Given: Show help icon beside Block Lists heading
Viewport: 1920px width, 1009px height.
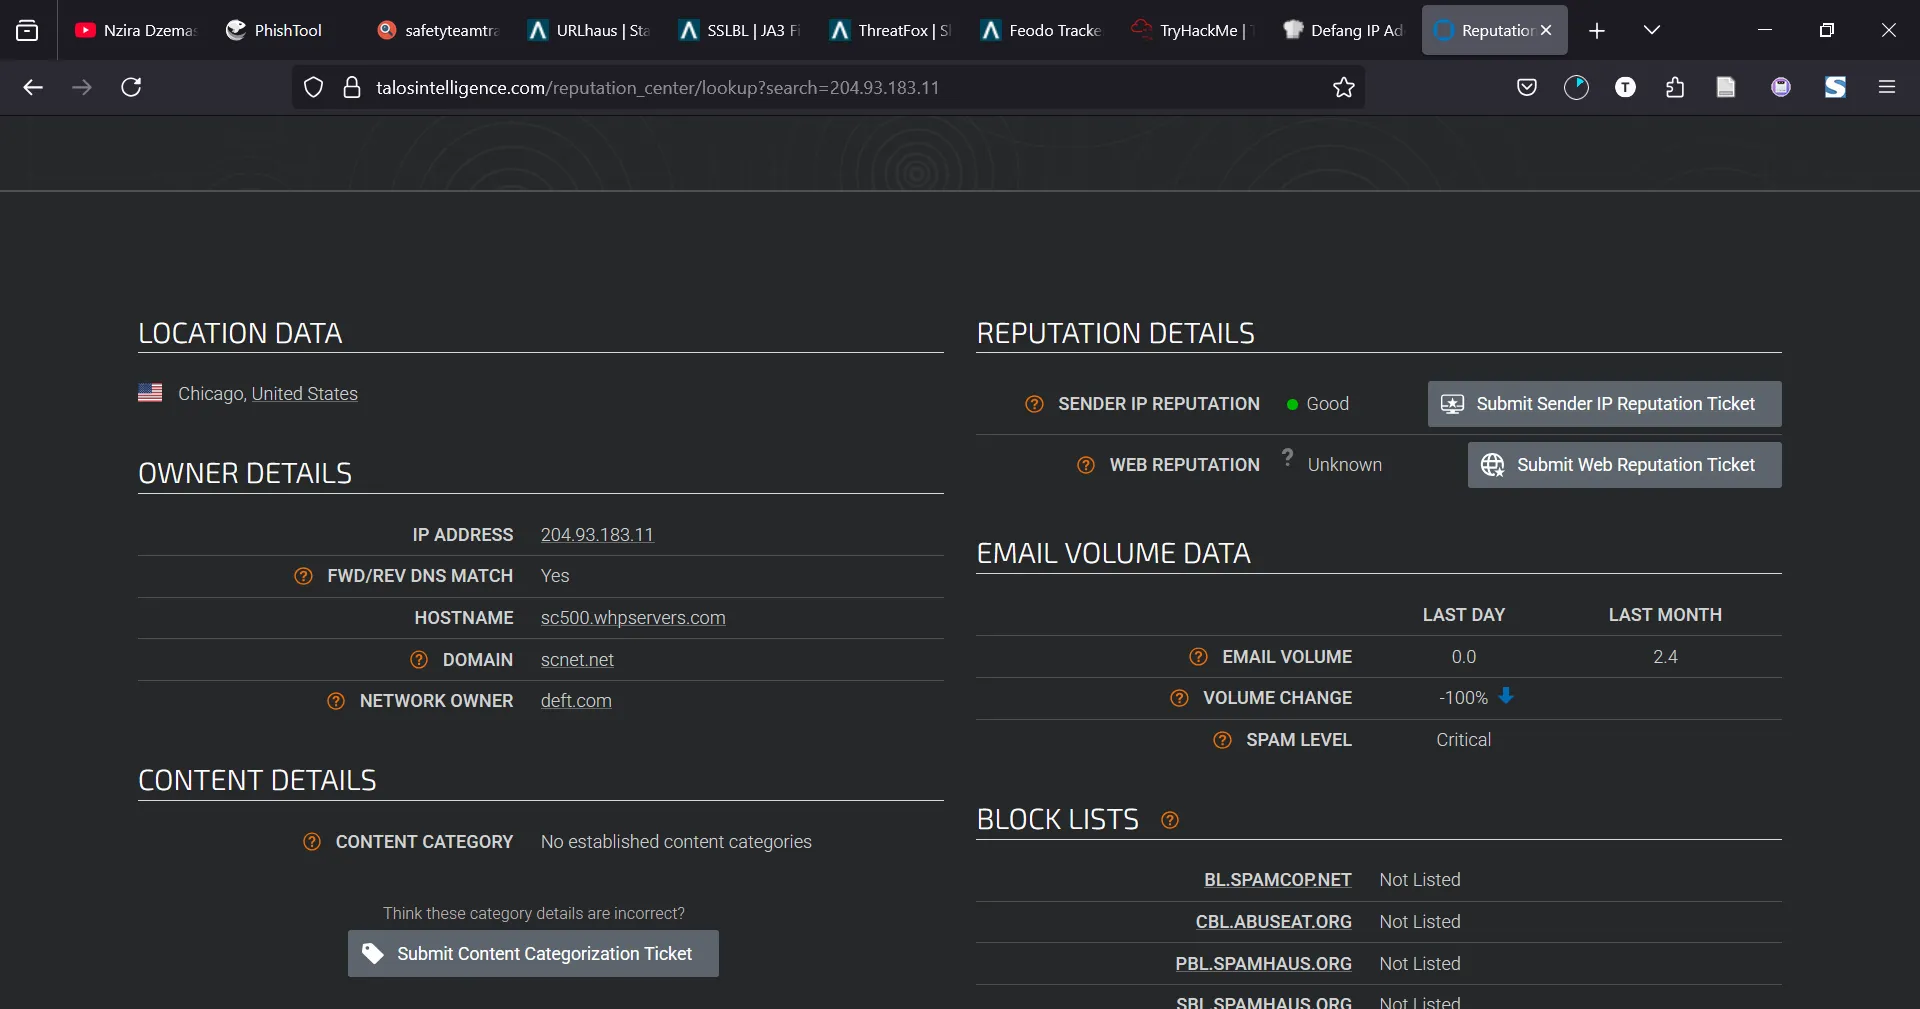Looking at the screenshot, I should [1170, 820].
